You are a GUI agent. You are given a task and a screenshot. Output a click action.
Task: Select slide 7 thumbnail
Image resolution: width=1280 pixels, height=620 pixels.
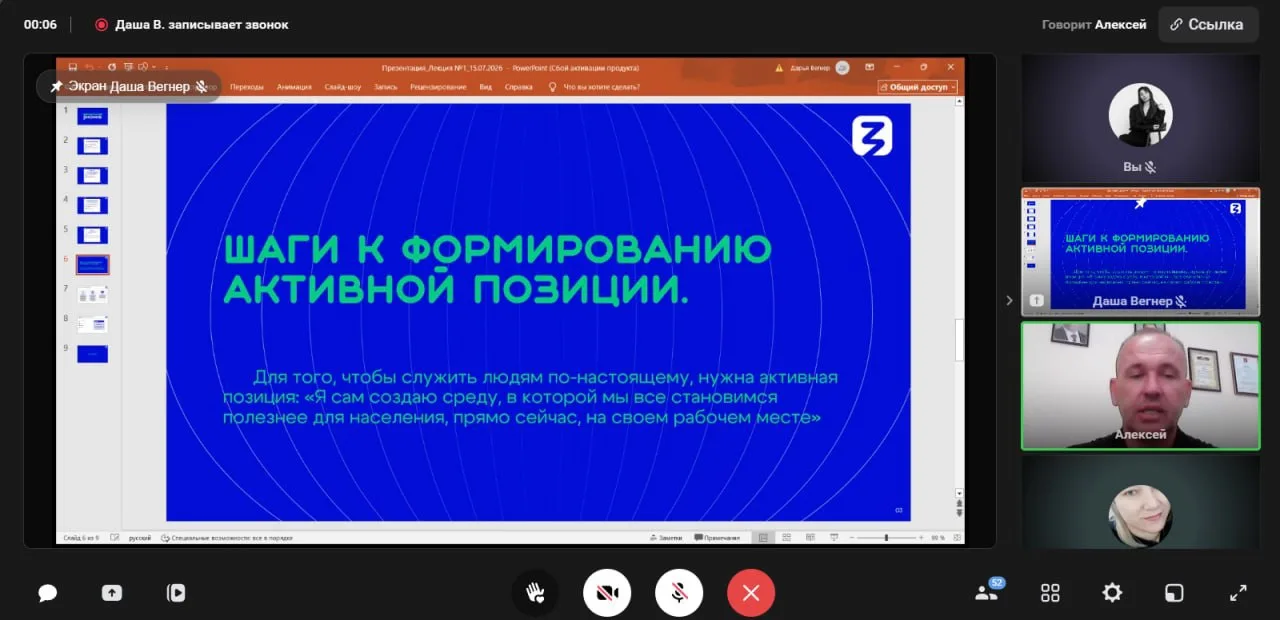click(x=92, y=295)
